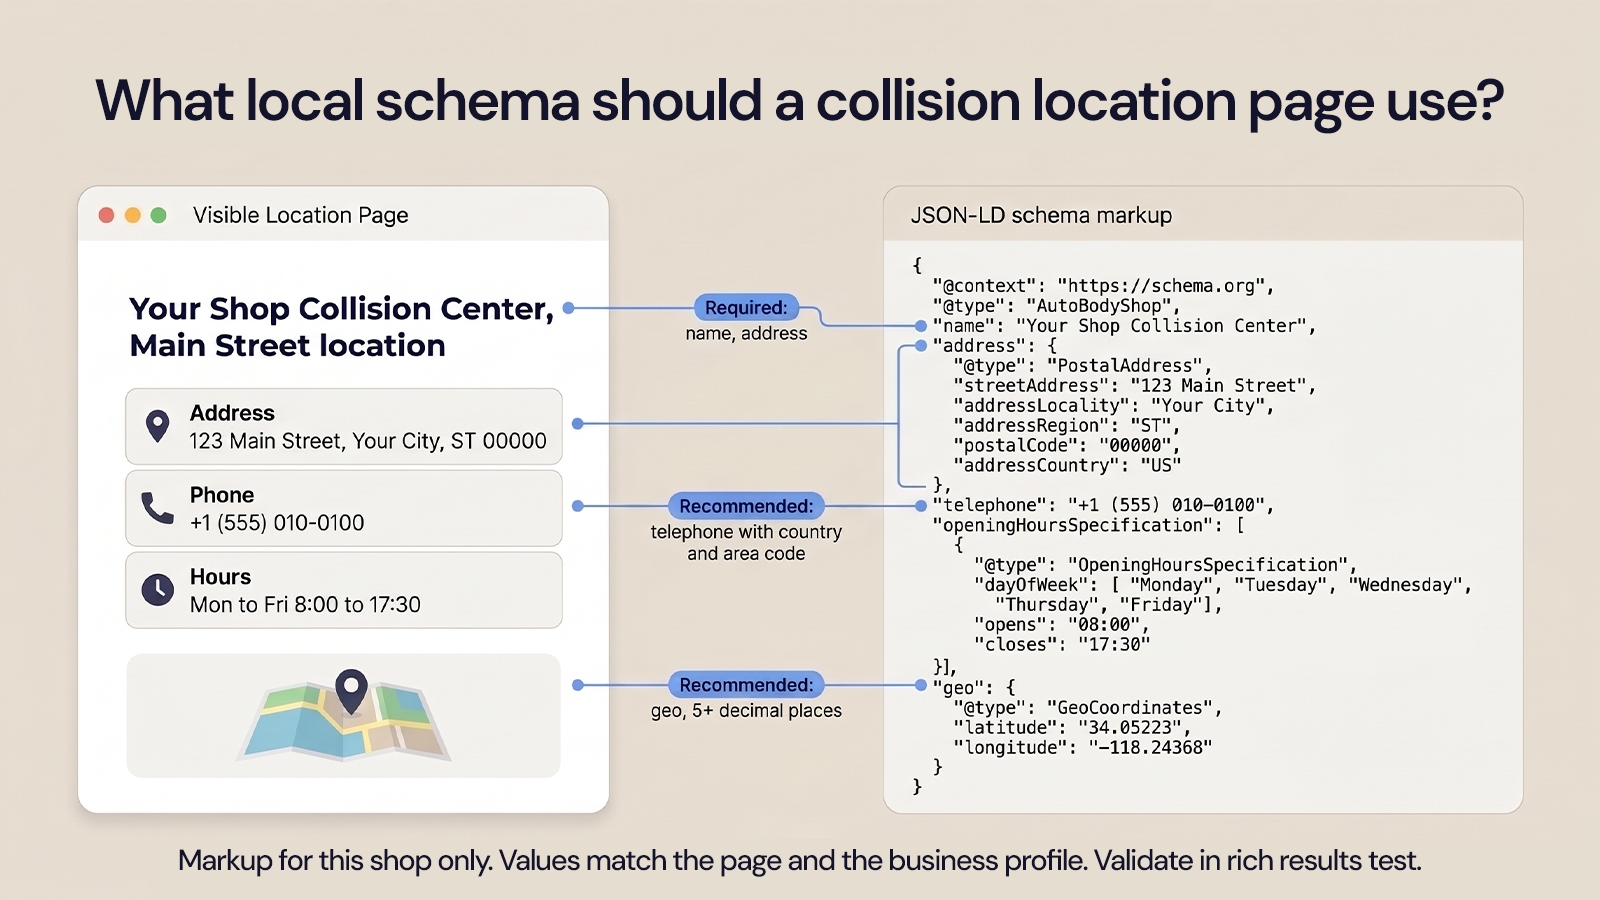Click the map pin icon beside Address

(157, 426)
